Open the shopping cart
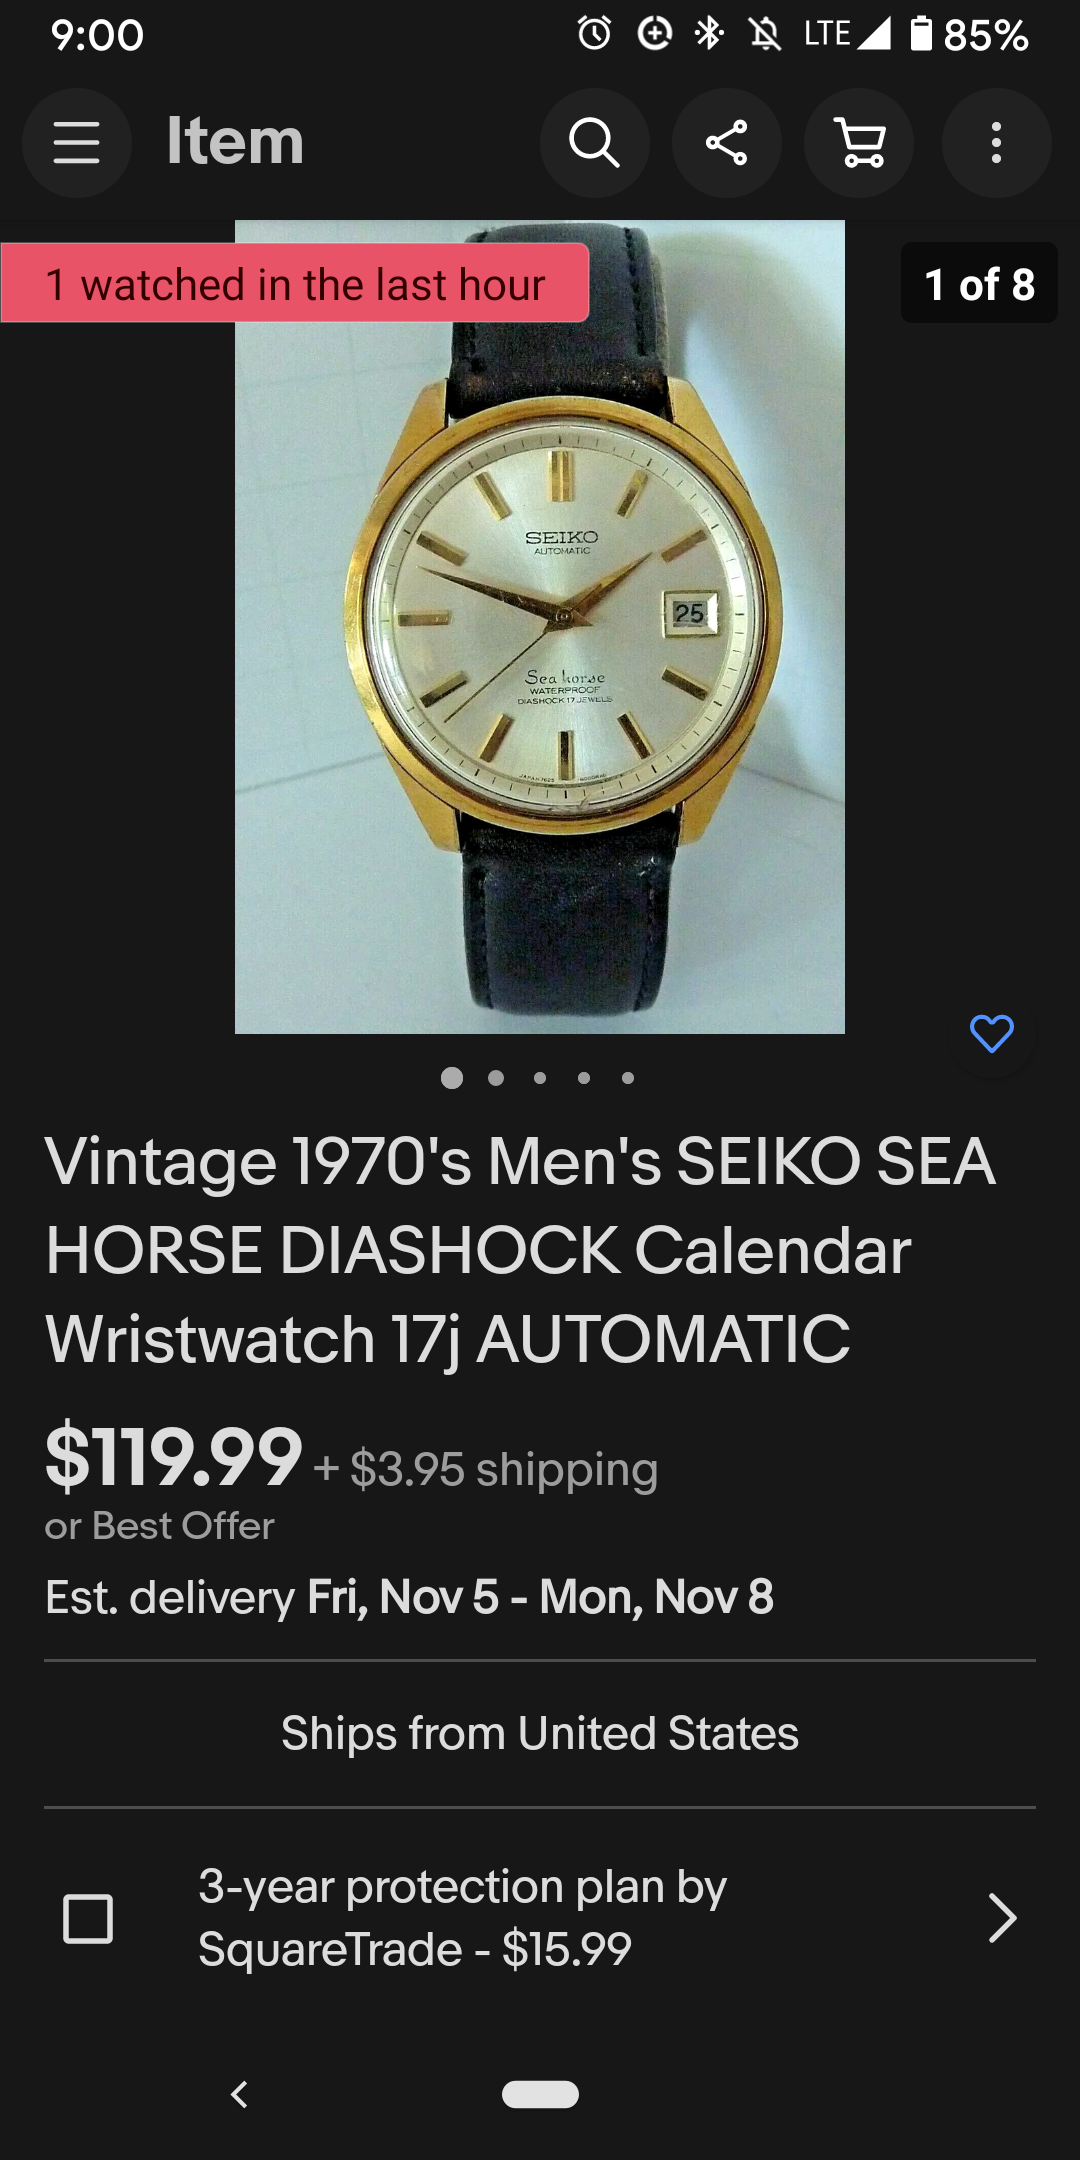 click(x=860, y=143)
